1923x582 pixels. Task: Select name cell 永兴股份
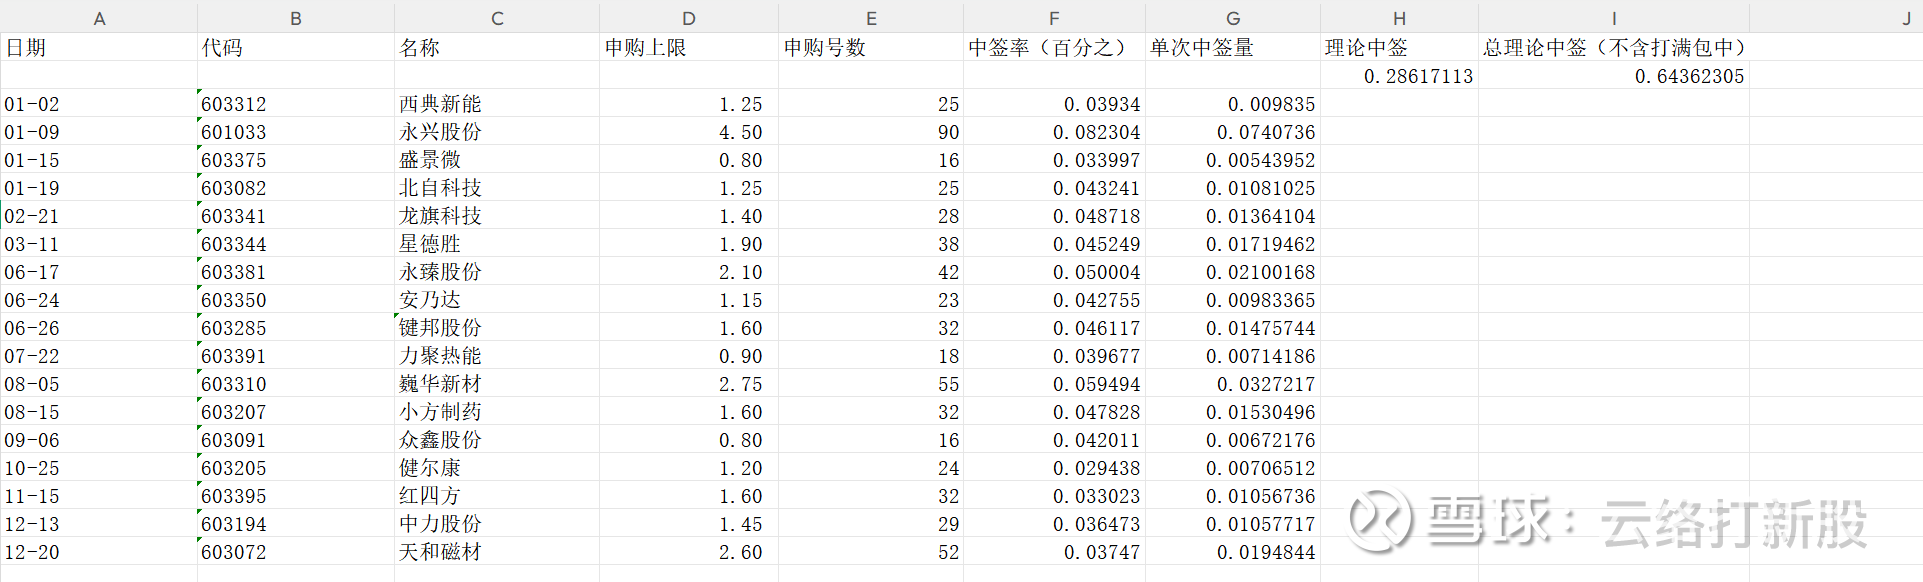click(x=497, y=131)
